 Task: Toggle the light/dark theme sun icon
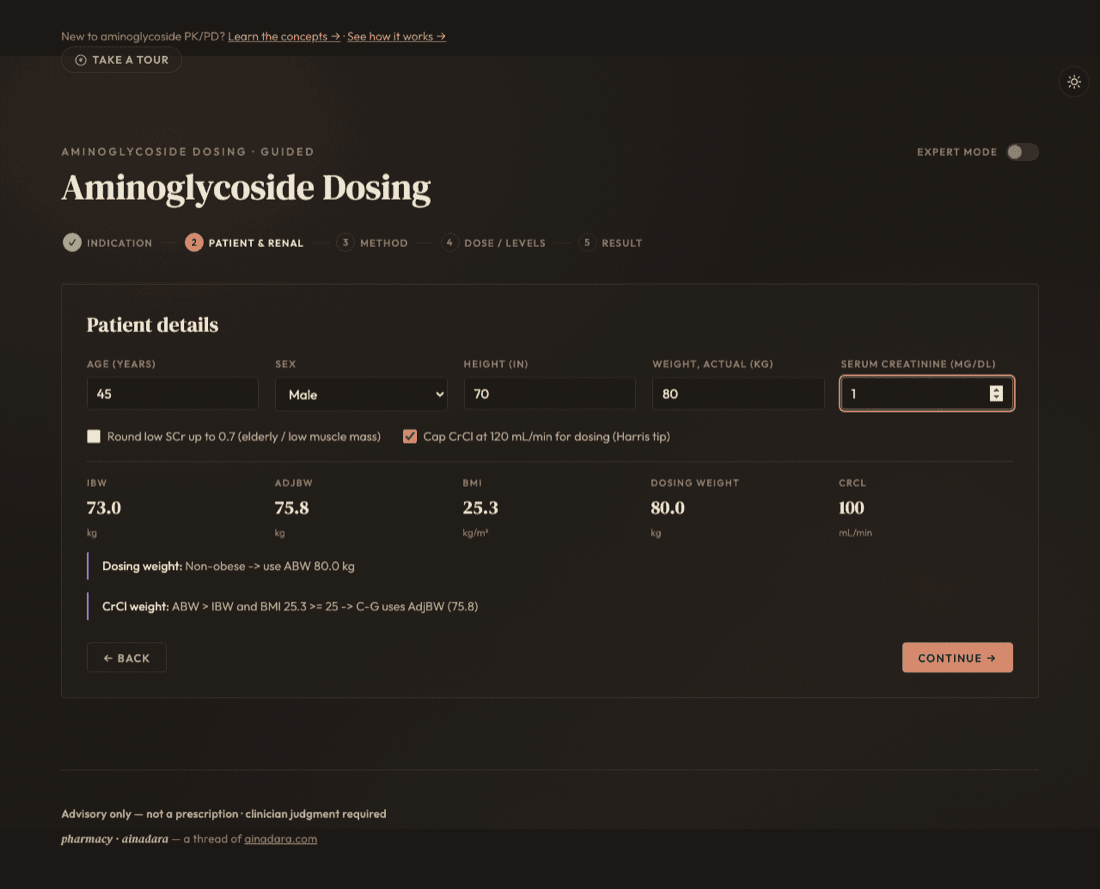tap(1073, 82)
